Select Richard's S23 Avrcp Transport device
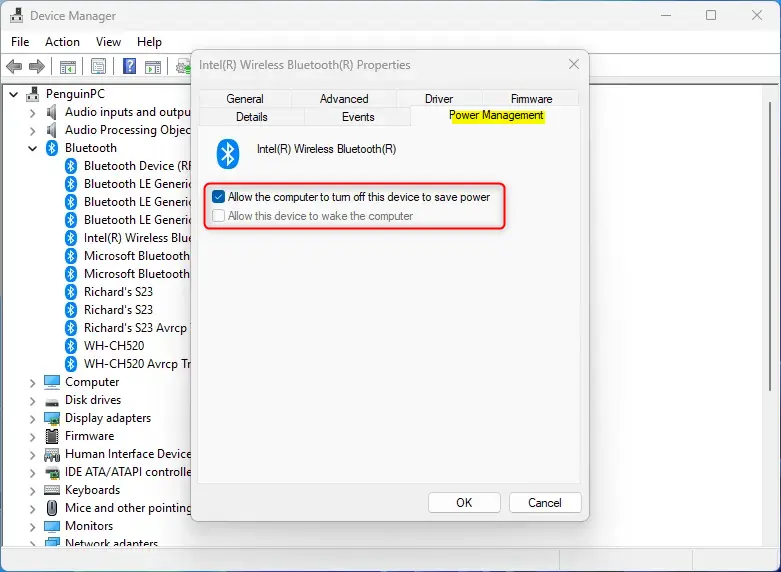This screenshot has width=781, height=572. [135, 328]
